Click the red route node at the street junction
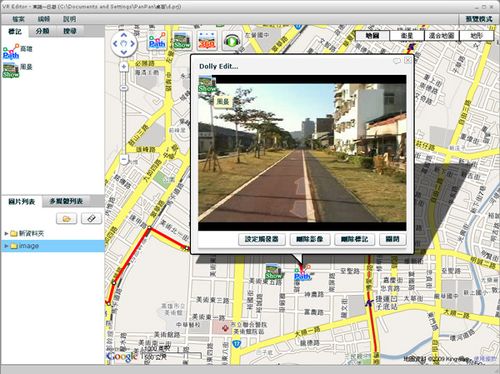Screen dimensions: 500x374 pos(149,228)
